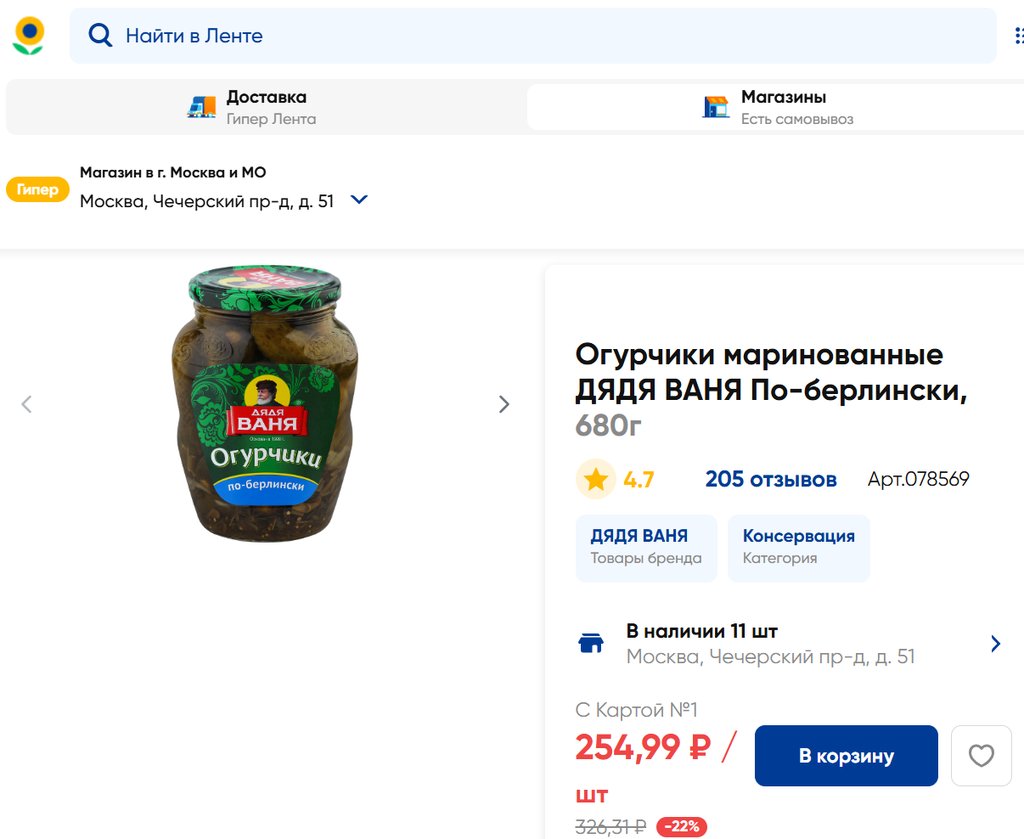Click the dark blue shop availability icon
Screen dimensions: 1024x839
pyautogui.click(x=591, y=643)
